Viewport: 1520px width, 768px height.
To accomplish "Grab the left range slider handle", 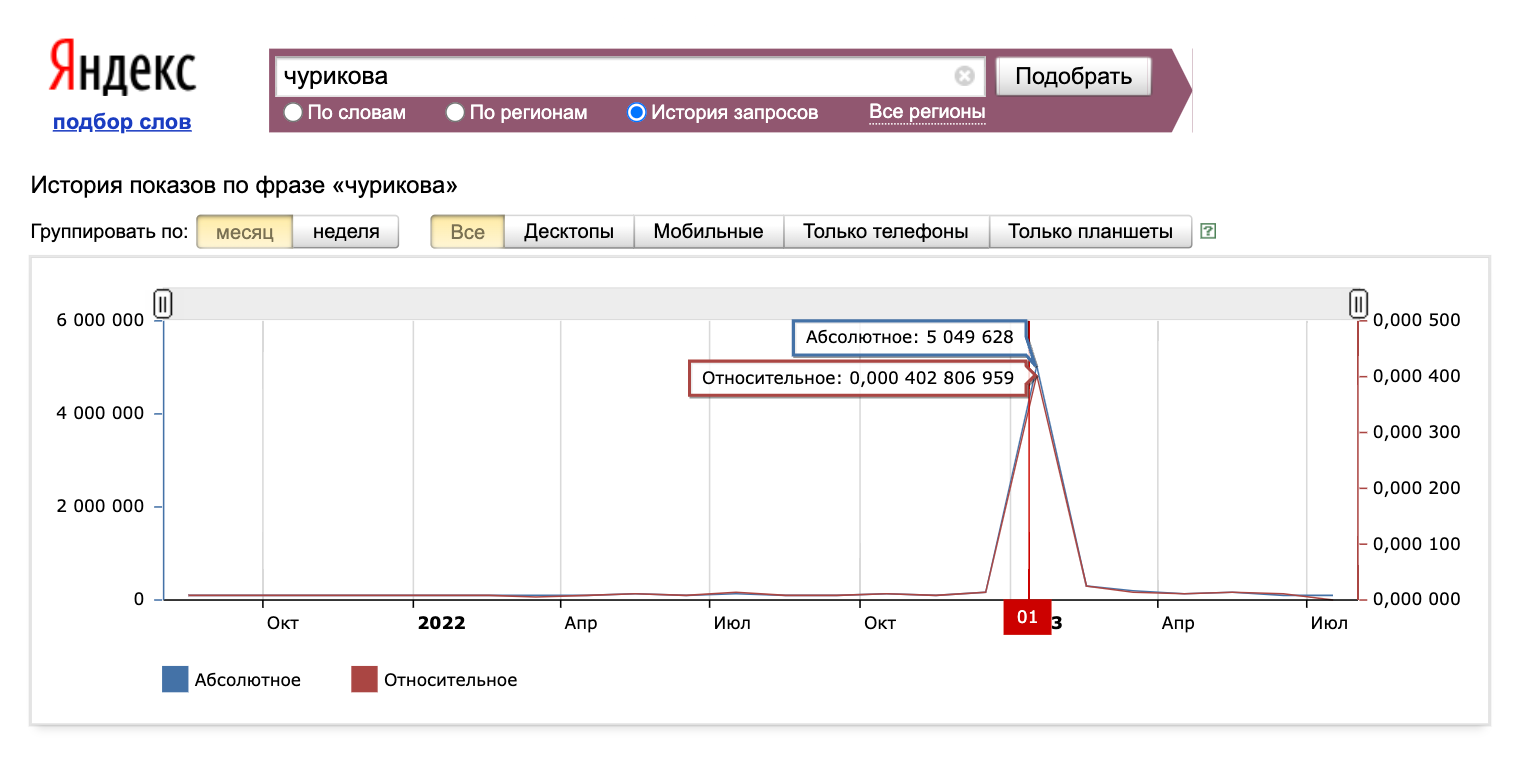I will (163, 303).
